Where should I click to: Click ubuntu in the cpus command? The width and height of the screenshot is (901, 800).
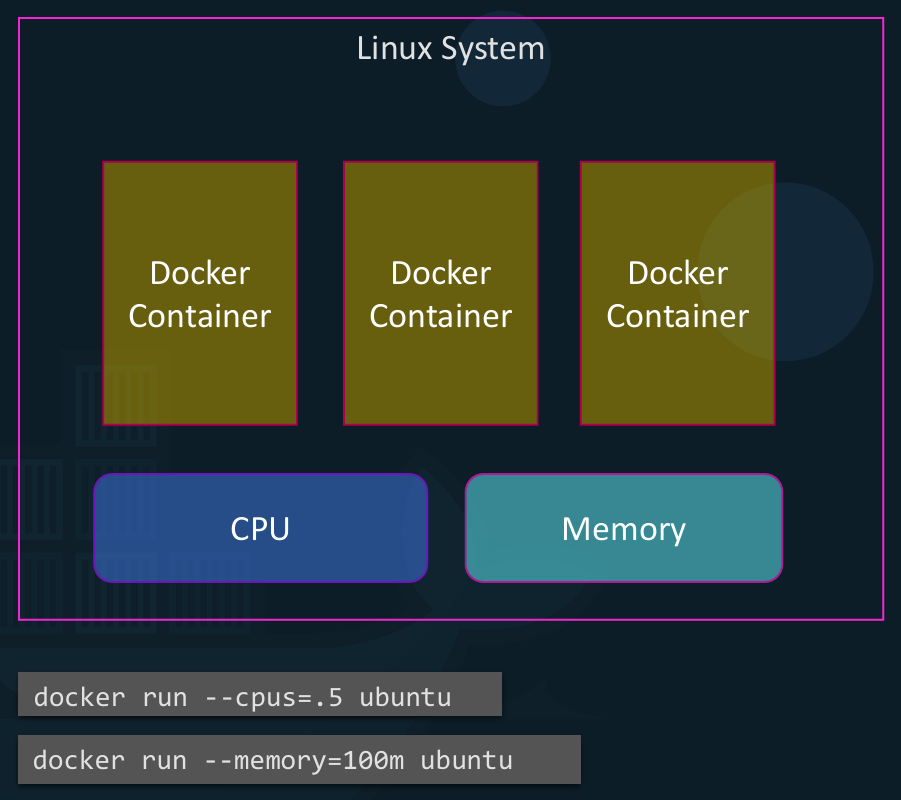[405, 697]
